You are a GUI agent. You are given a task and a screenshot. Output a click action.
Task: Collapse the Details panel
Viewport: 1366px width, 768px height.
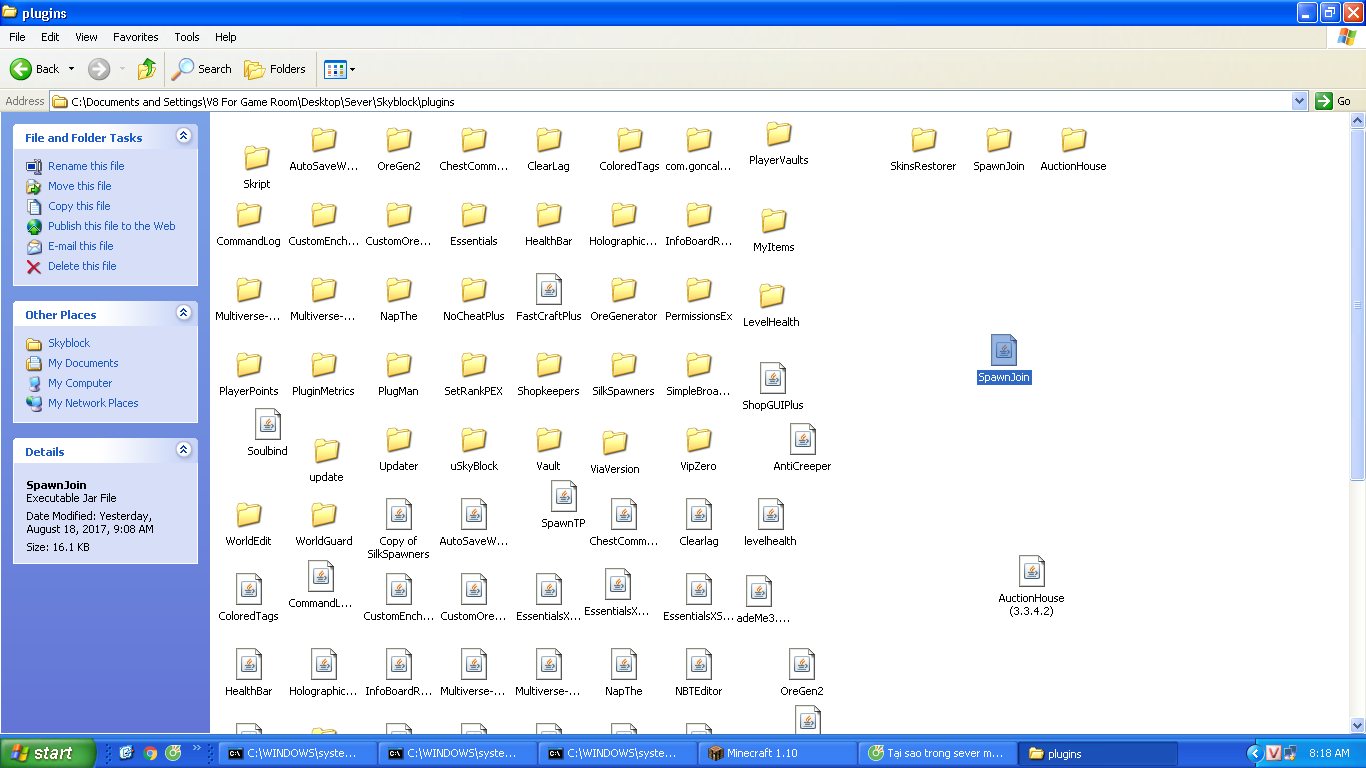(183, 450)
